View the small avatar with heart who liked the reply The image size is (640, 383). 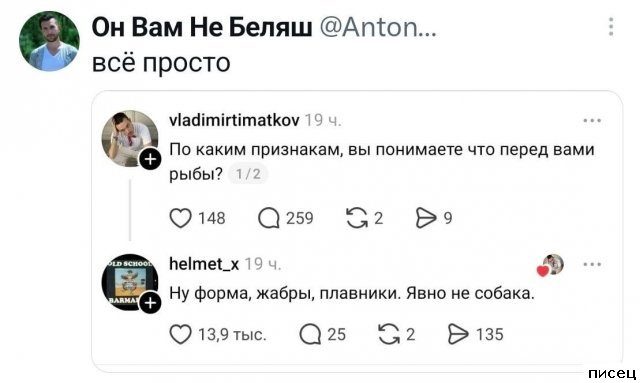click(x=551, y=265)
